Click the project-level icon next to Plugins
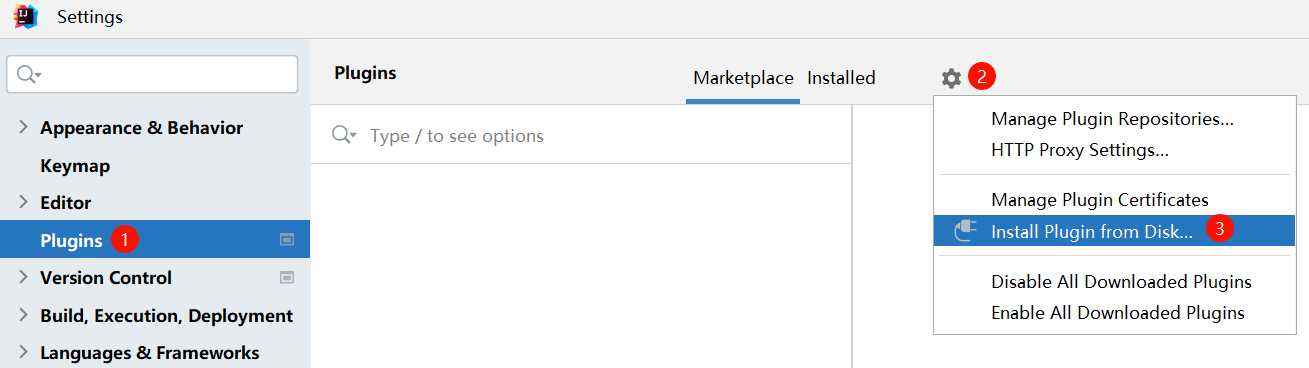Screen dimensions: 1309x368 click(x=287, y=240)
